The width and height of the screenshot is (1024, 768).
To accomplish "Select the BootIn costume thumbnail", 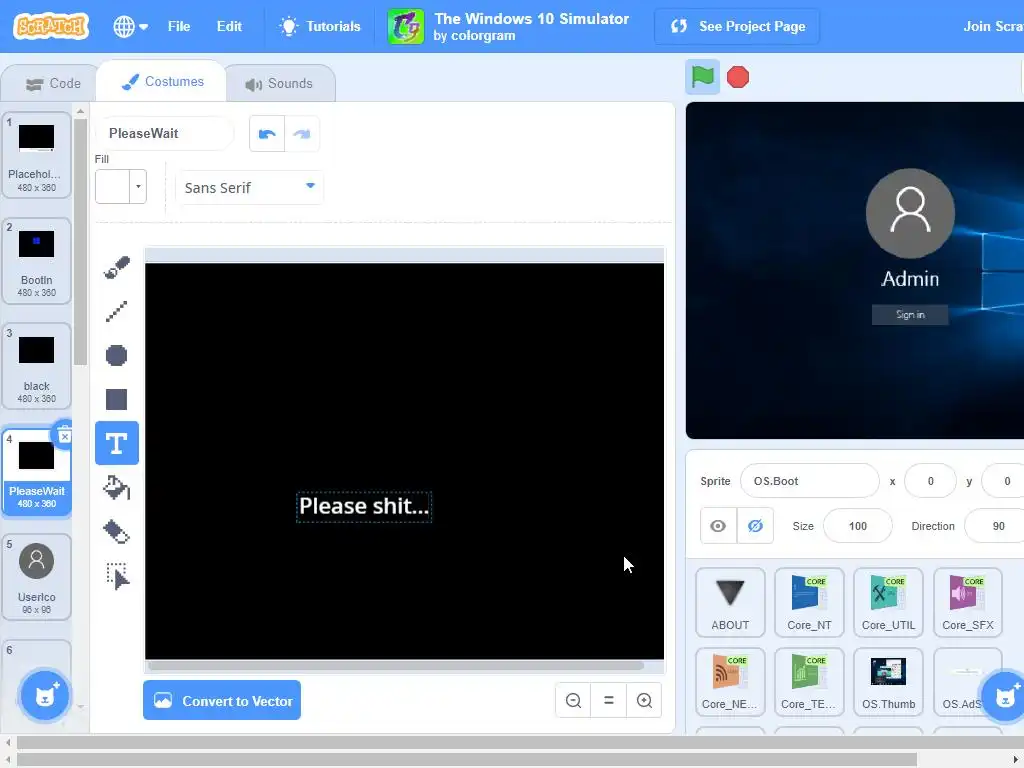I will point(37,261).
